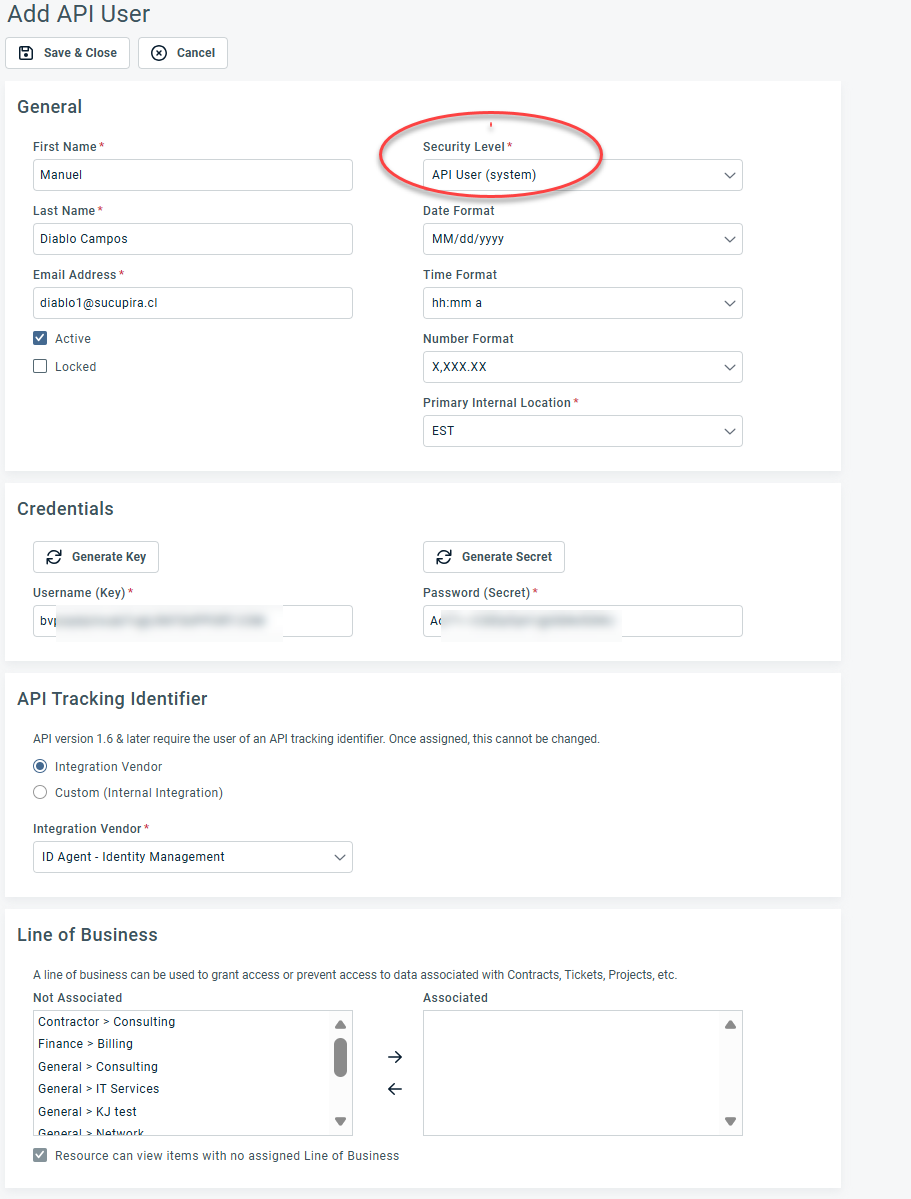Uncheck the Active checkbox
911x1199 pixels.
[x=38, y=338]
